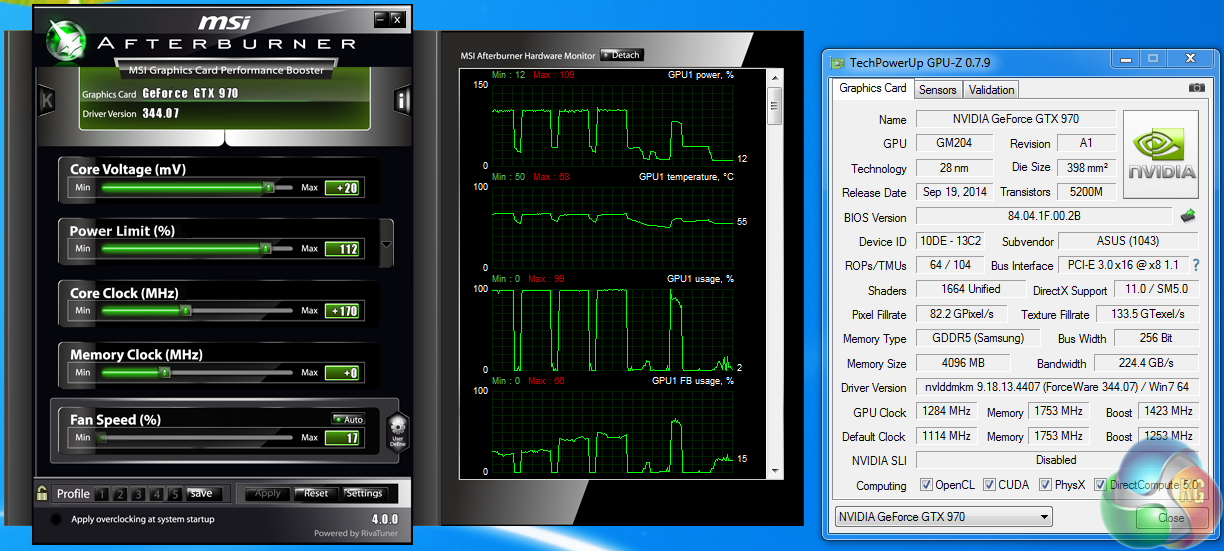
Task: Click the scrollbar down arrow in hardware monitor
Action: point(773,469)
